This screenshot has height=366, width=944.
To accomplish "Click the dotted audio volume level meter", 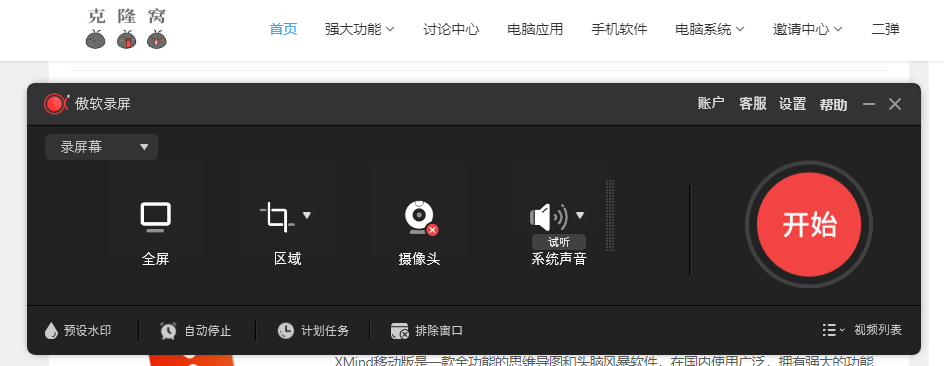I will 610,215.
